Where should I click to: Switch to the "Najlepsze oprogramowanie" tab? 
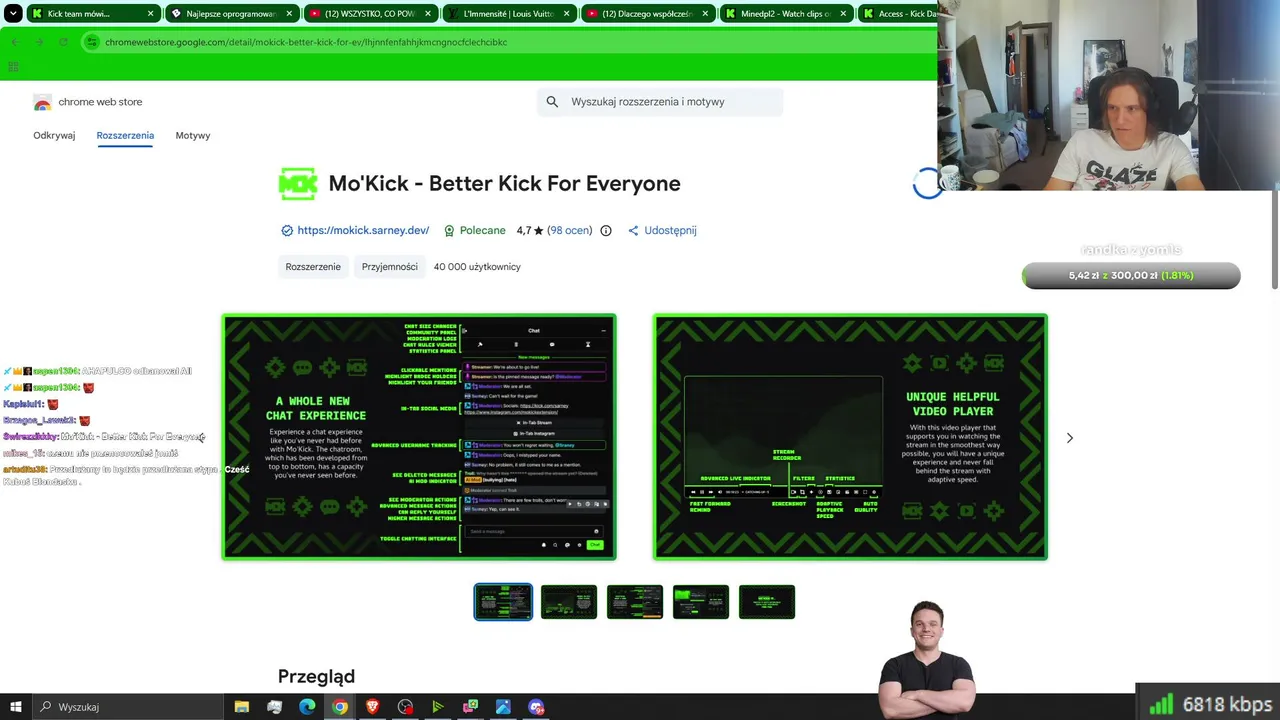coord(231,14)
